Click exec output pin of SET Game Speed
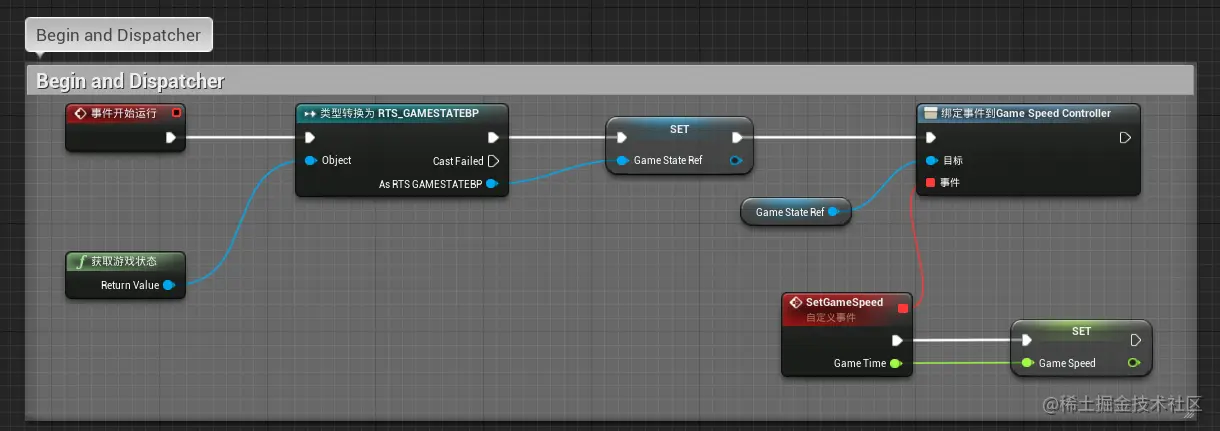 [1135, 340]
